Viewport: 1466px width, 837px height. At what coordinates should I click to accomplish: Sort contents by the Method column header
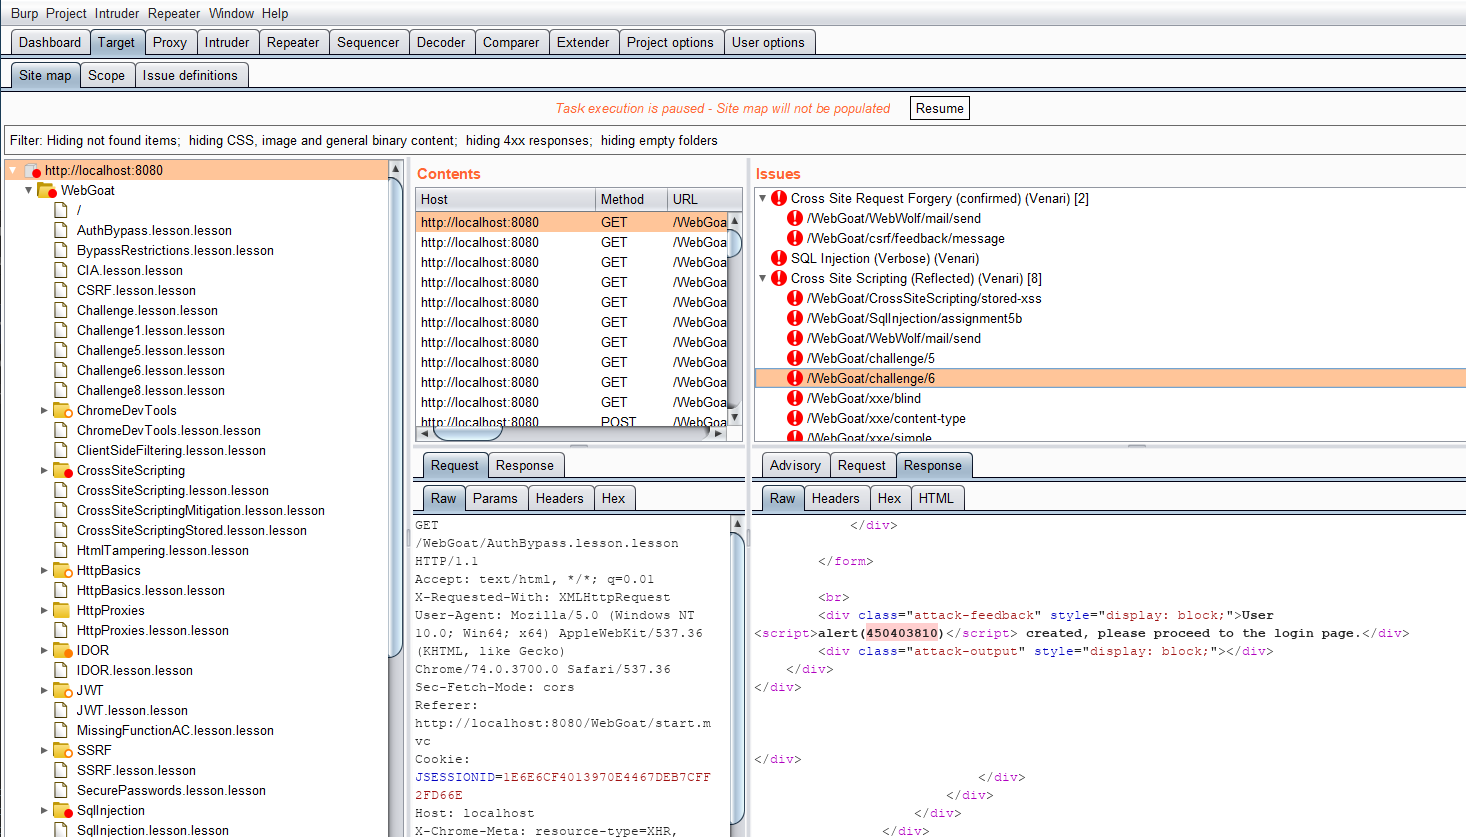tap(632, 199)
